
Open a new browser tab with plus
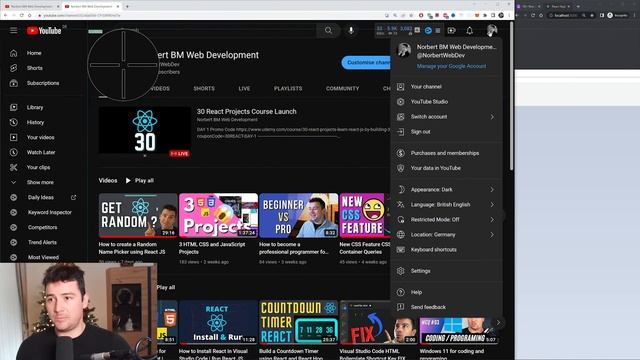(127, 6)
